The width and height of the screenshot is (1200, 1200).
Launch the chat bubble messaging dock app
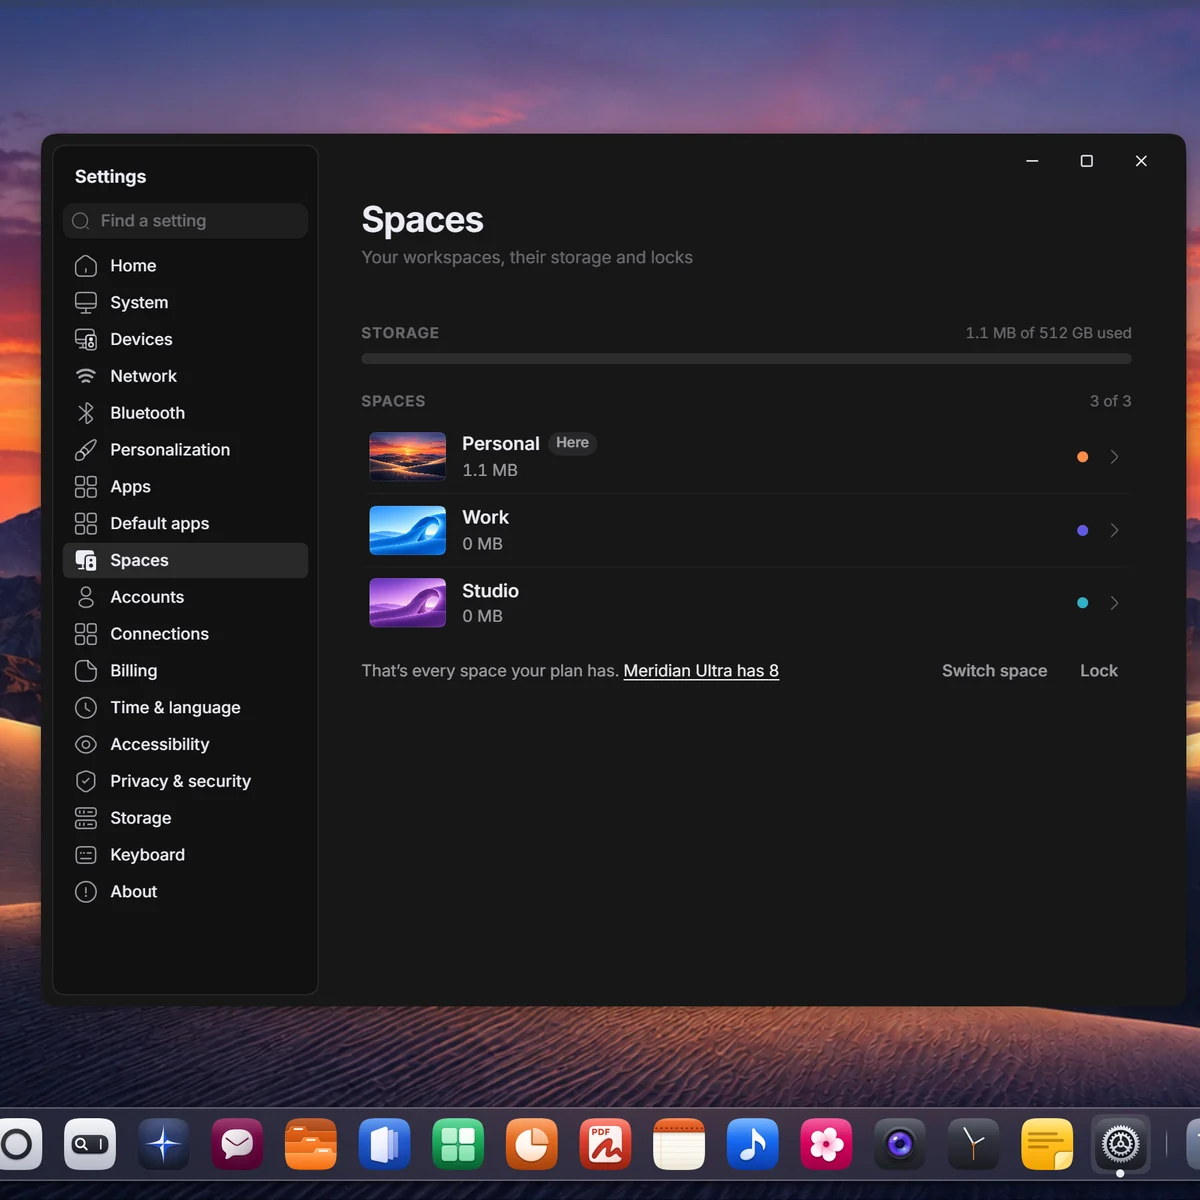(x=237, y=1144)
